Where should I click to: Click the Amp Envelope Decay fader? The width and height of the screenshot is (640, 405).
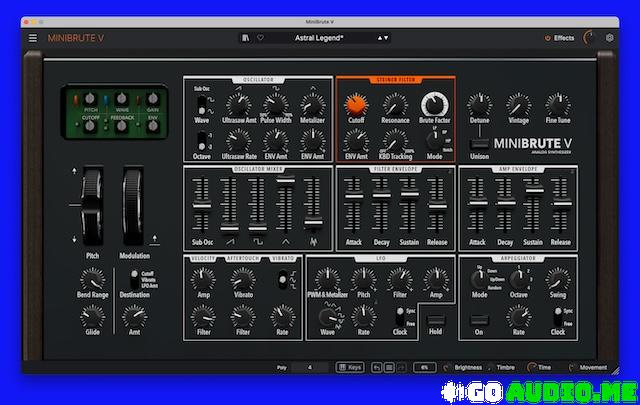tap(505, 203)
